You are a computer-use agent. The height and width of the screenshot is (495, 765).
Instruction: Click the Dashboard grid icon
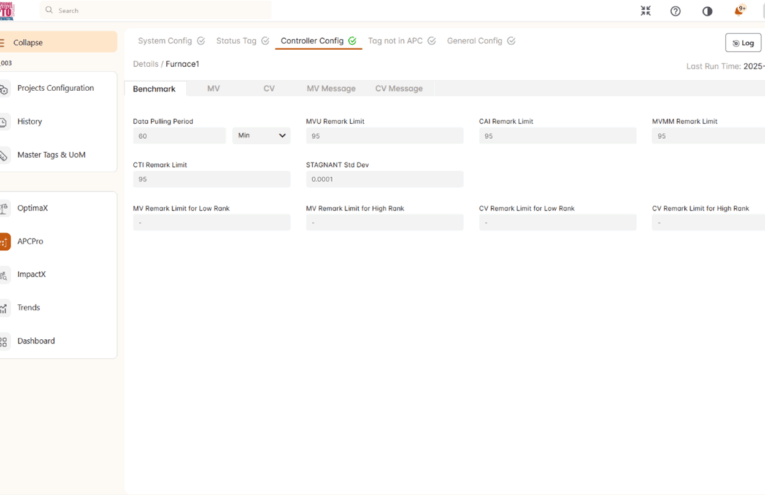click(x=4, y=341)
